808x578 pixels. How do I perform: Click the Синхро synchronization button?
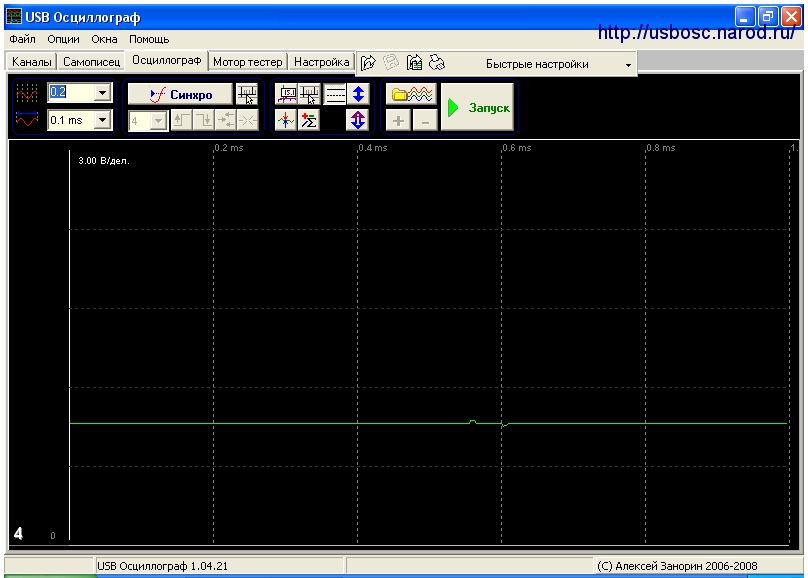point(180,94)
